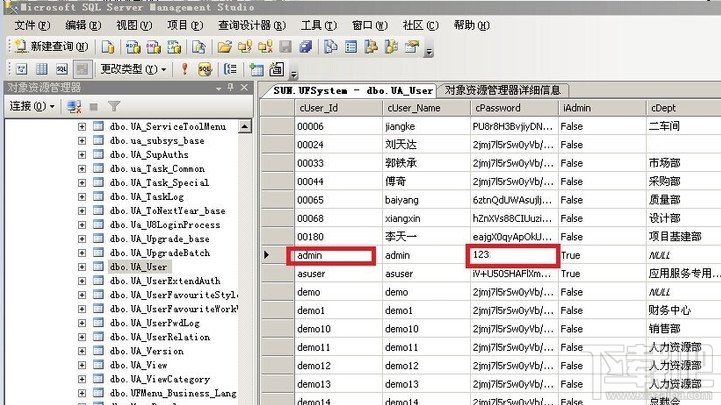Viewport: 721px width, 405px height.
Task: Open the Registered Servers window
Action: (330, 46)
